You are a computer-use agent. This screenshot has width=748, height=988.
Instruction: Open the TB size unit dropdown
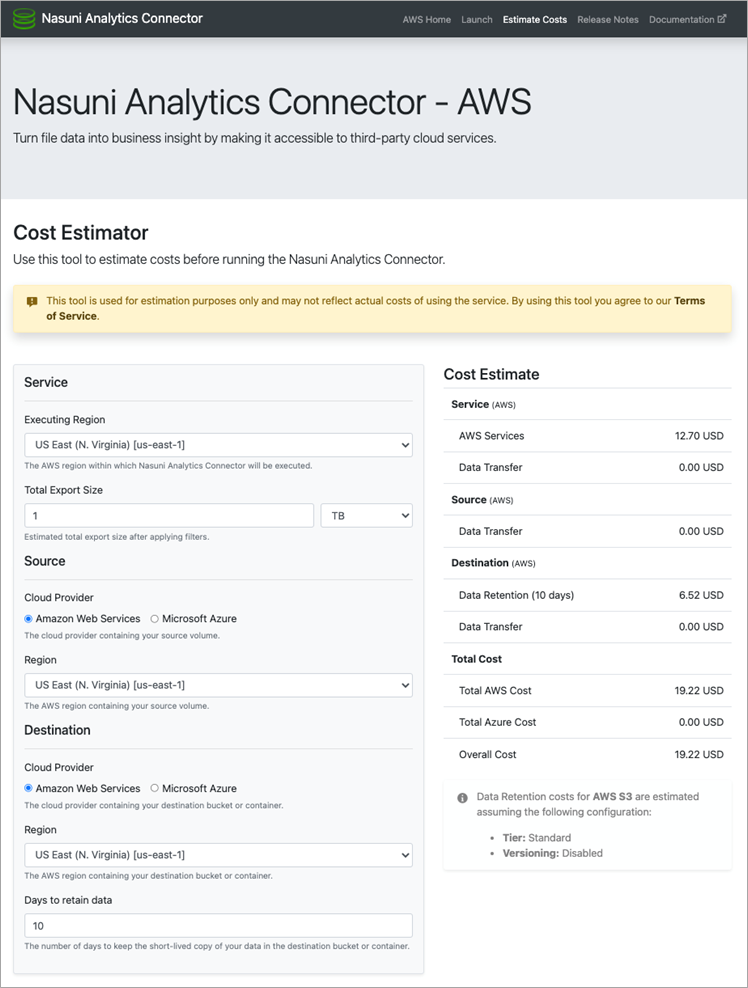coord(366,515)
